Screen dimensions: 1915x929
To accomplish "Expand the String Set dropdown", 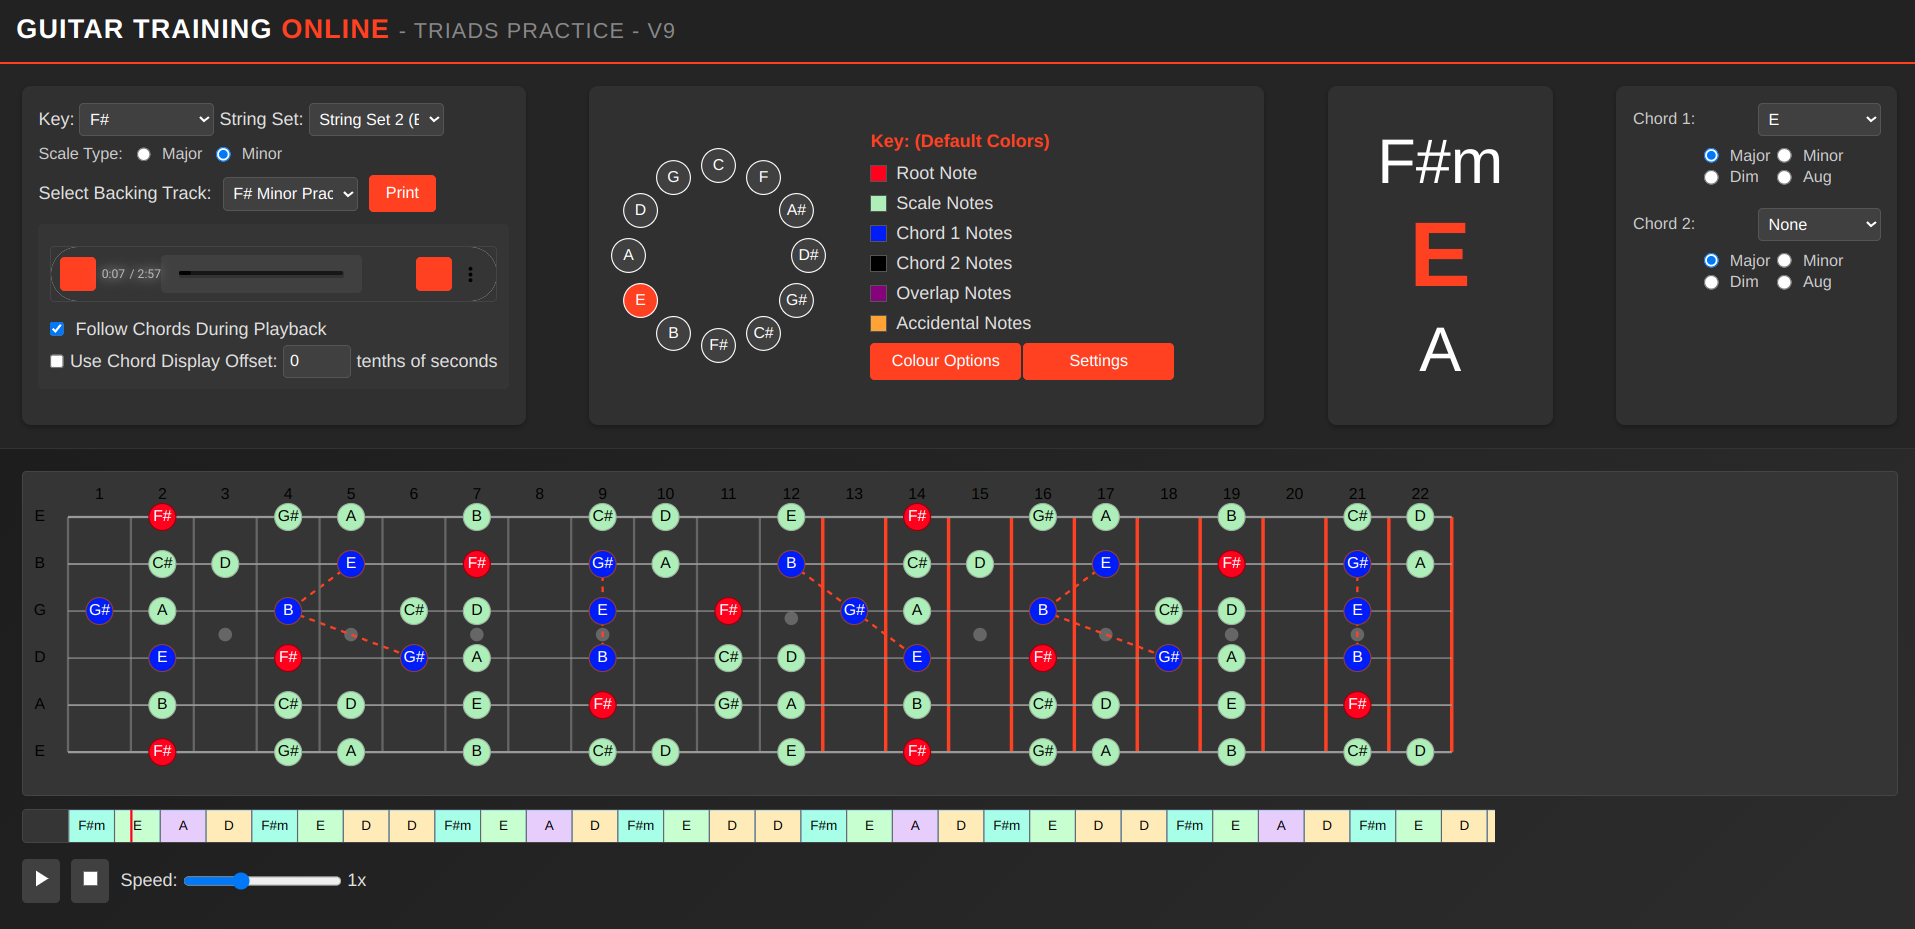I will coord(376,120).
